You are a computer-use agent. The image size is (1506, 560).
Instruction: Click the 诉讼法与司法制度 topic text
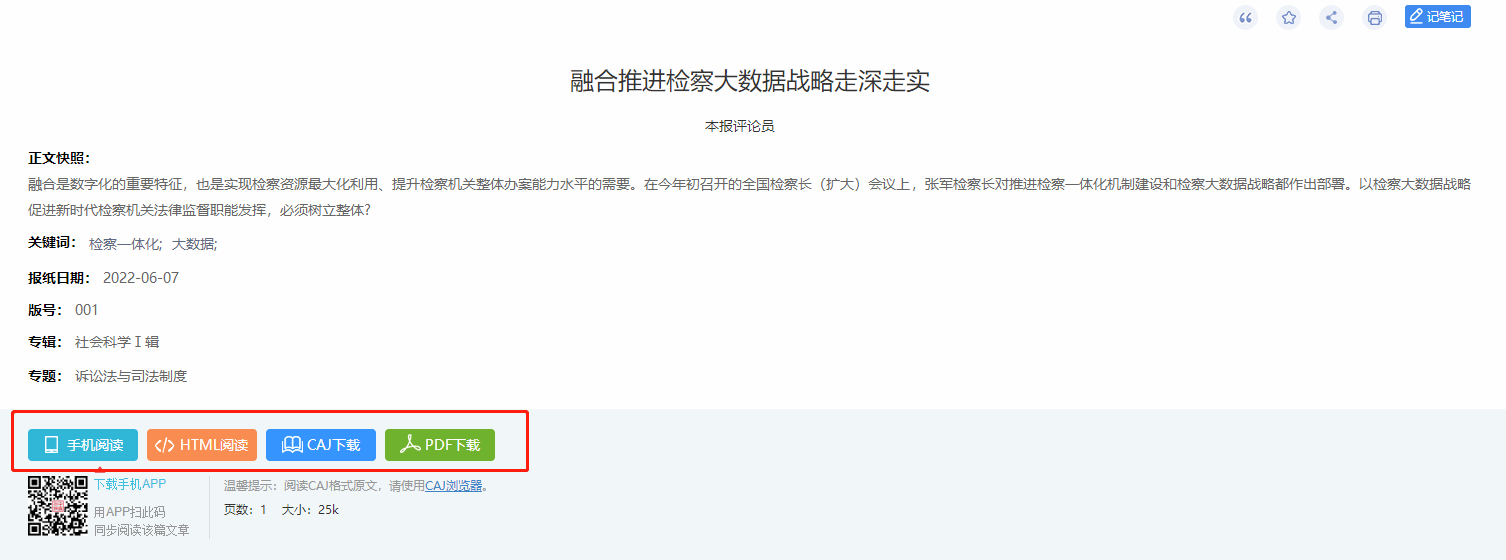click(131, 376)
